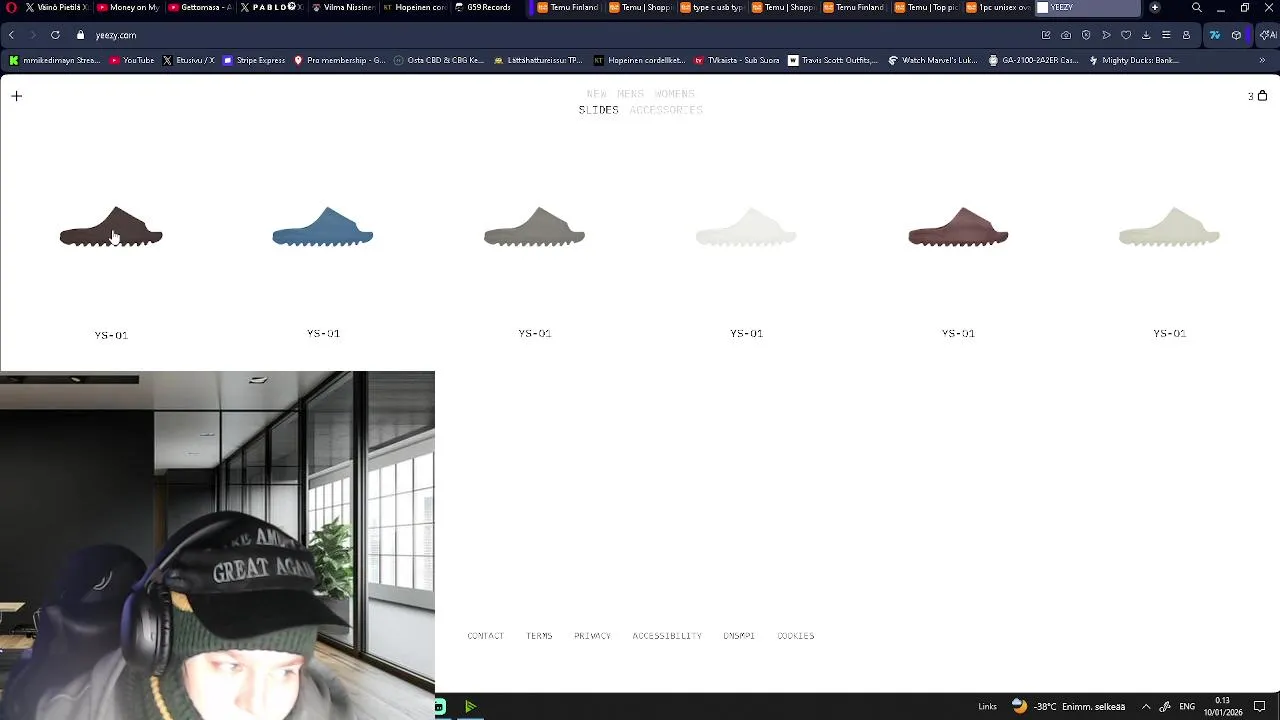The width and height of the screenshot is (1280, 720).
Task: Open the mmikedimayn Stream bookmark
Action: (x=55, y=60)
